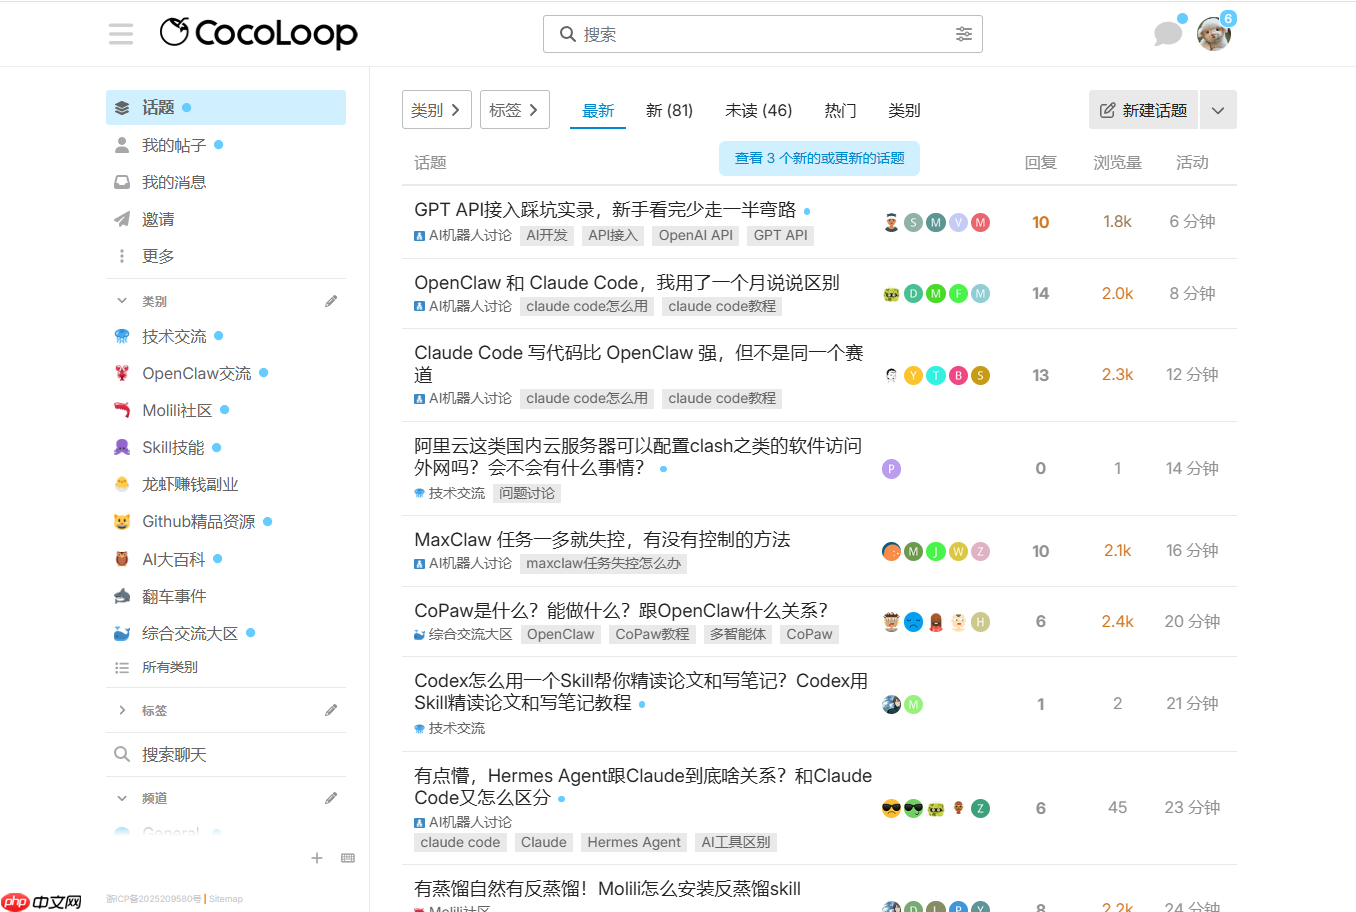Open 所有类别 list link
1356x912 pixels.
[226, 667]
